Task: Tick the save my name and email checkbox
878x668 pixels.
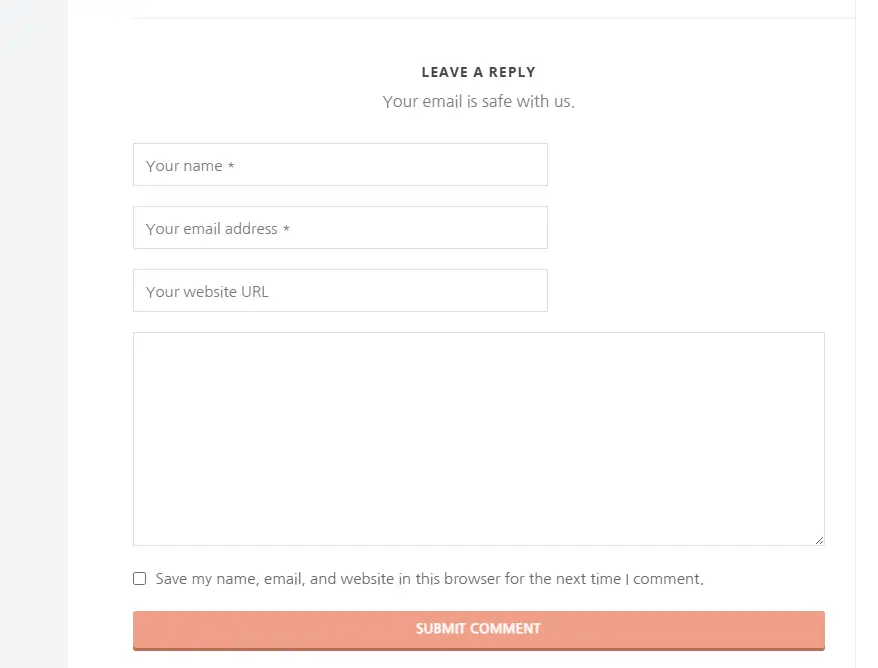Action: (139, 578)
